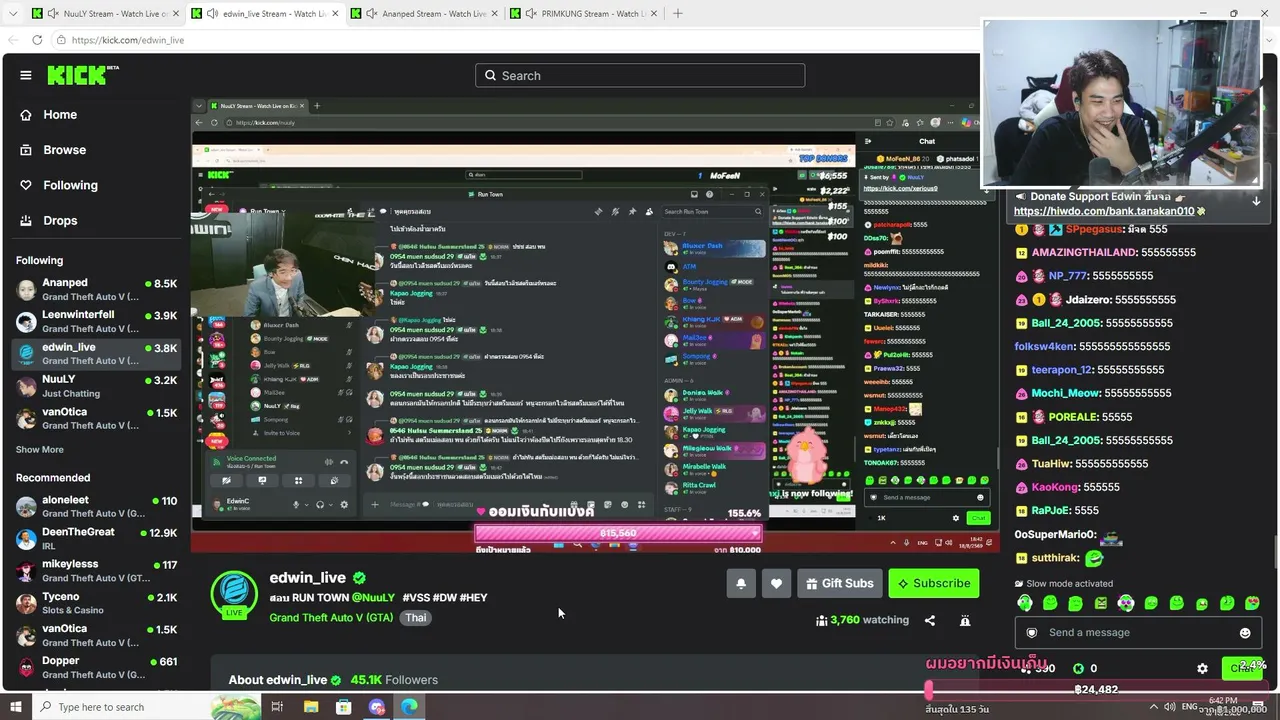Click the Thai language tag

416,618
